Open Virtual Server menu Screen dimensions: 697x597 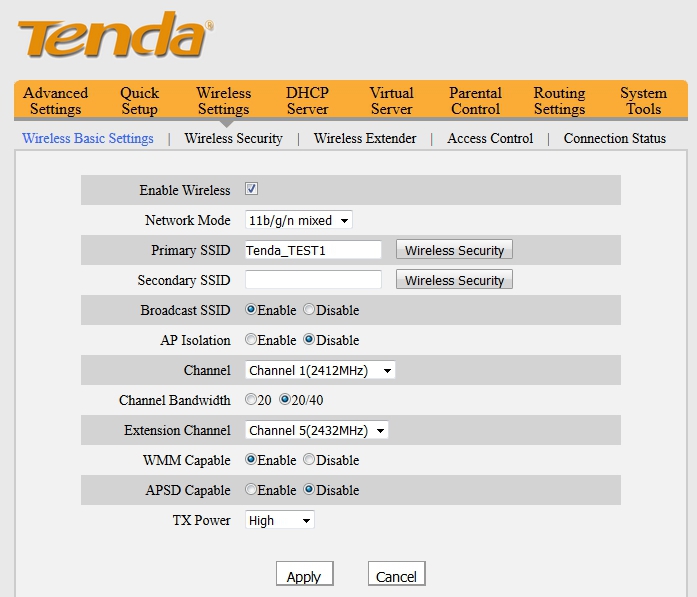(x=392, y=101)
